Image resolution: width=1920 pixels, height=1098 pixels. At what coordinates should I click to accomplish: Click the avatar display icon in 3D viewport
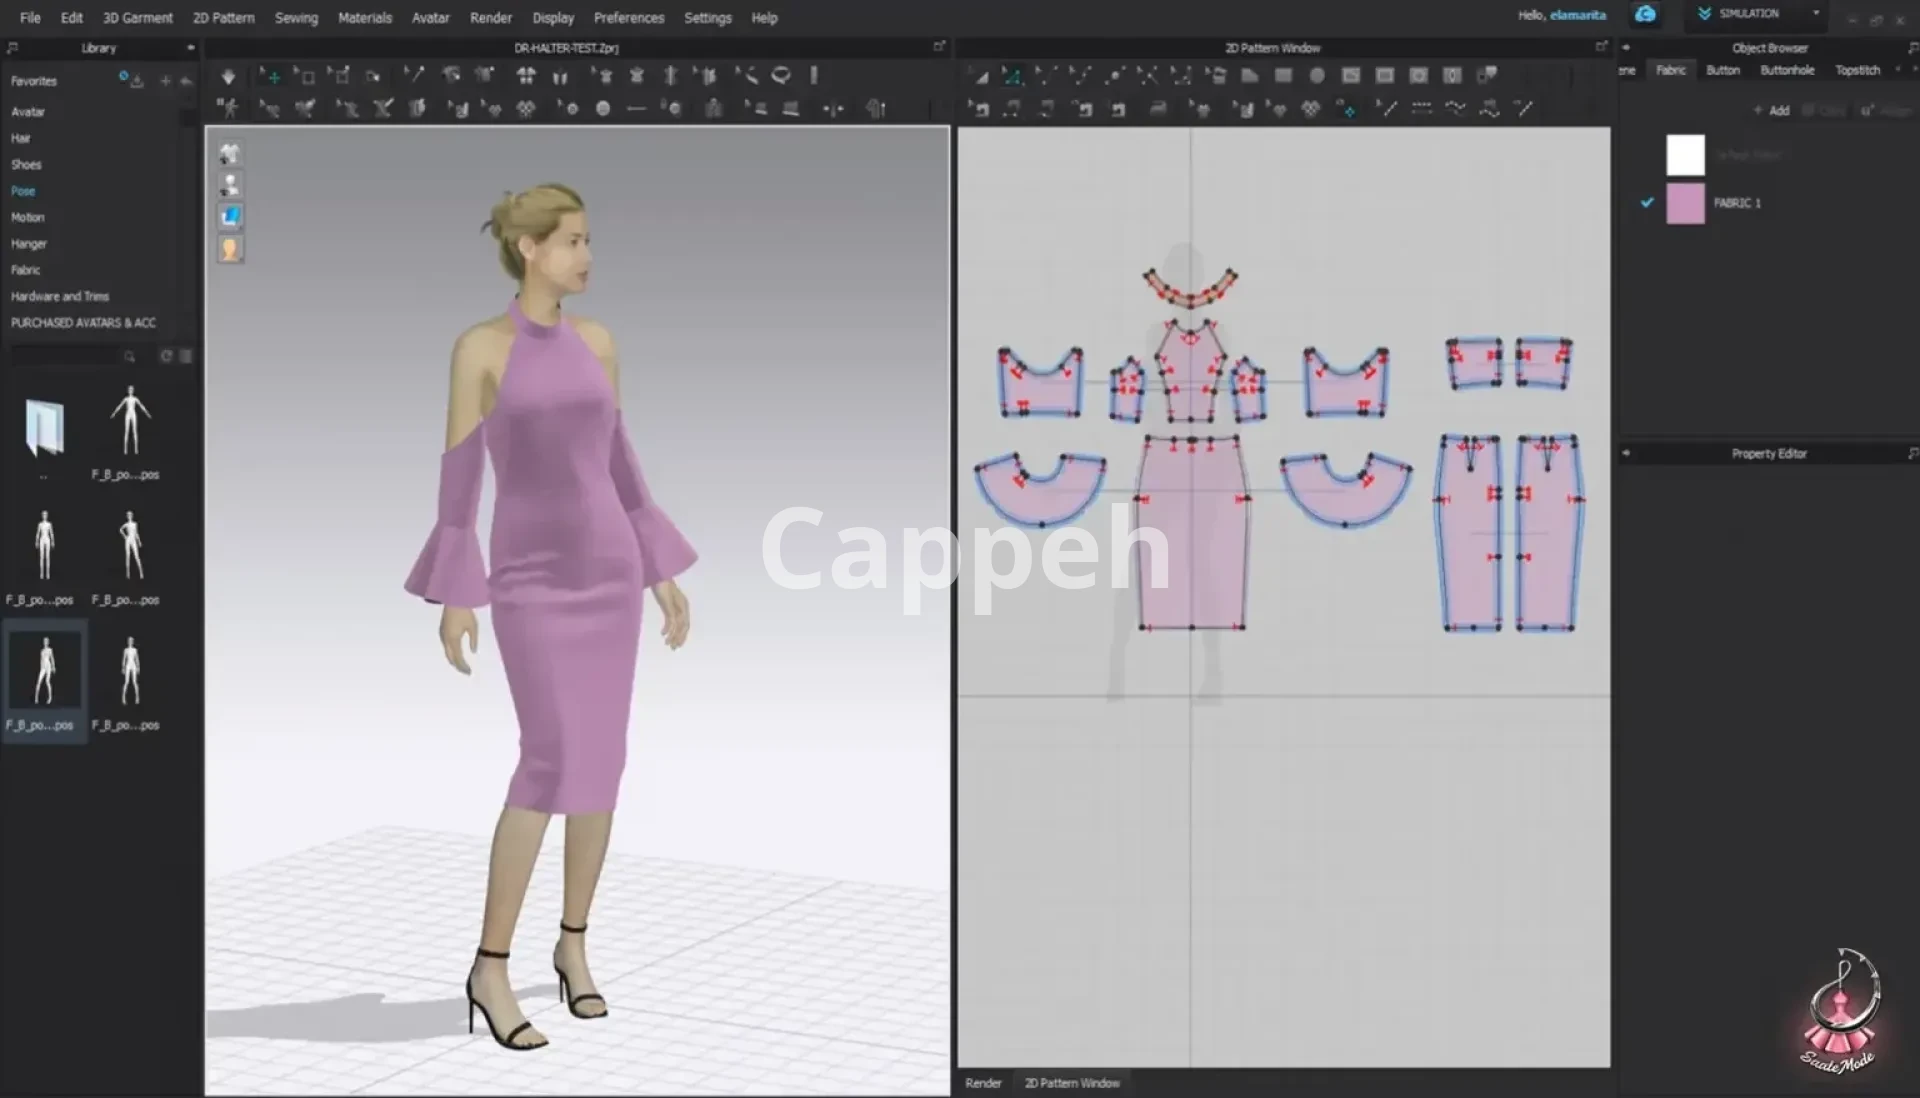point(230,185)
